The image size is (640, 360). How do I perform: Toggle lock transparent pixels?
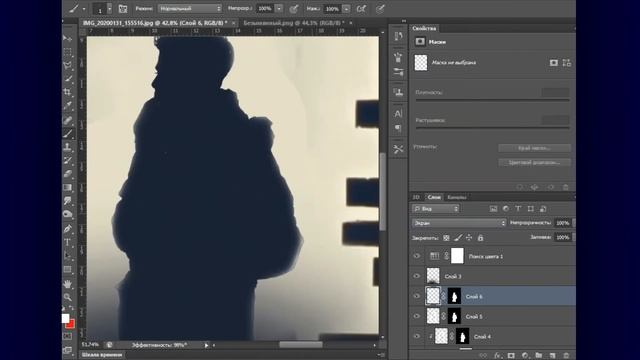click(x=446, y=238)
